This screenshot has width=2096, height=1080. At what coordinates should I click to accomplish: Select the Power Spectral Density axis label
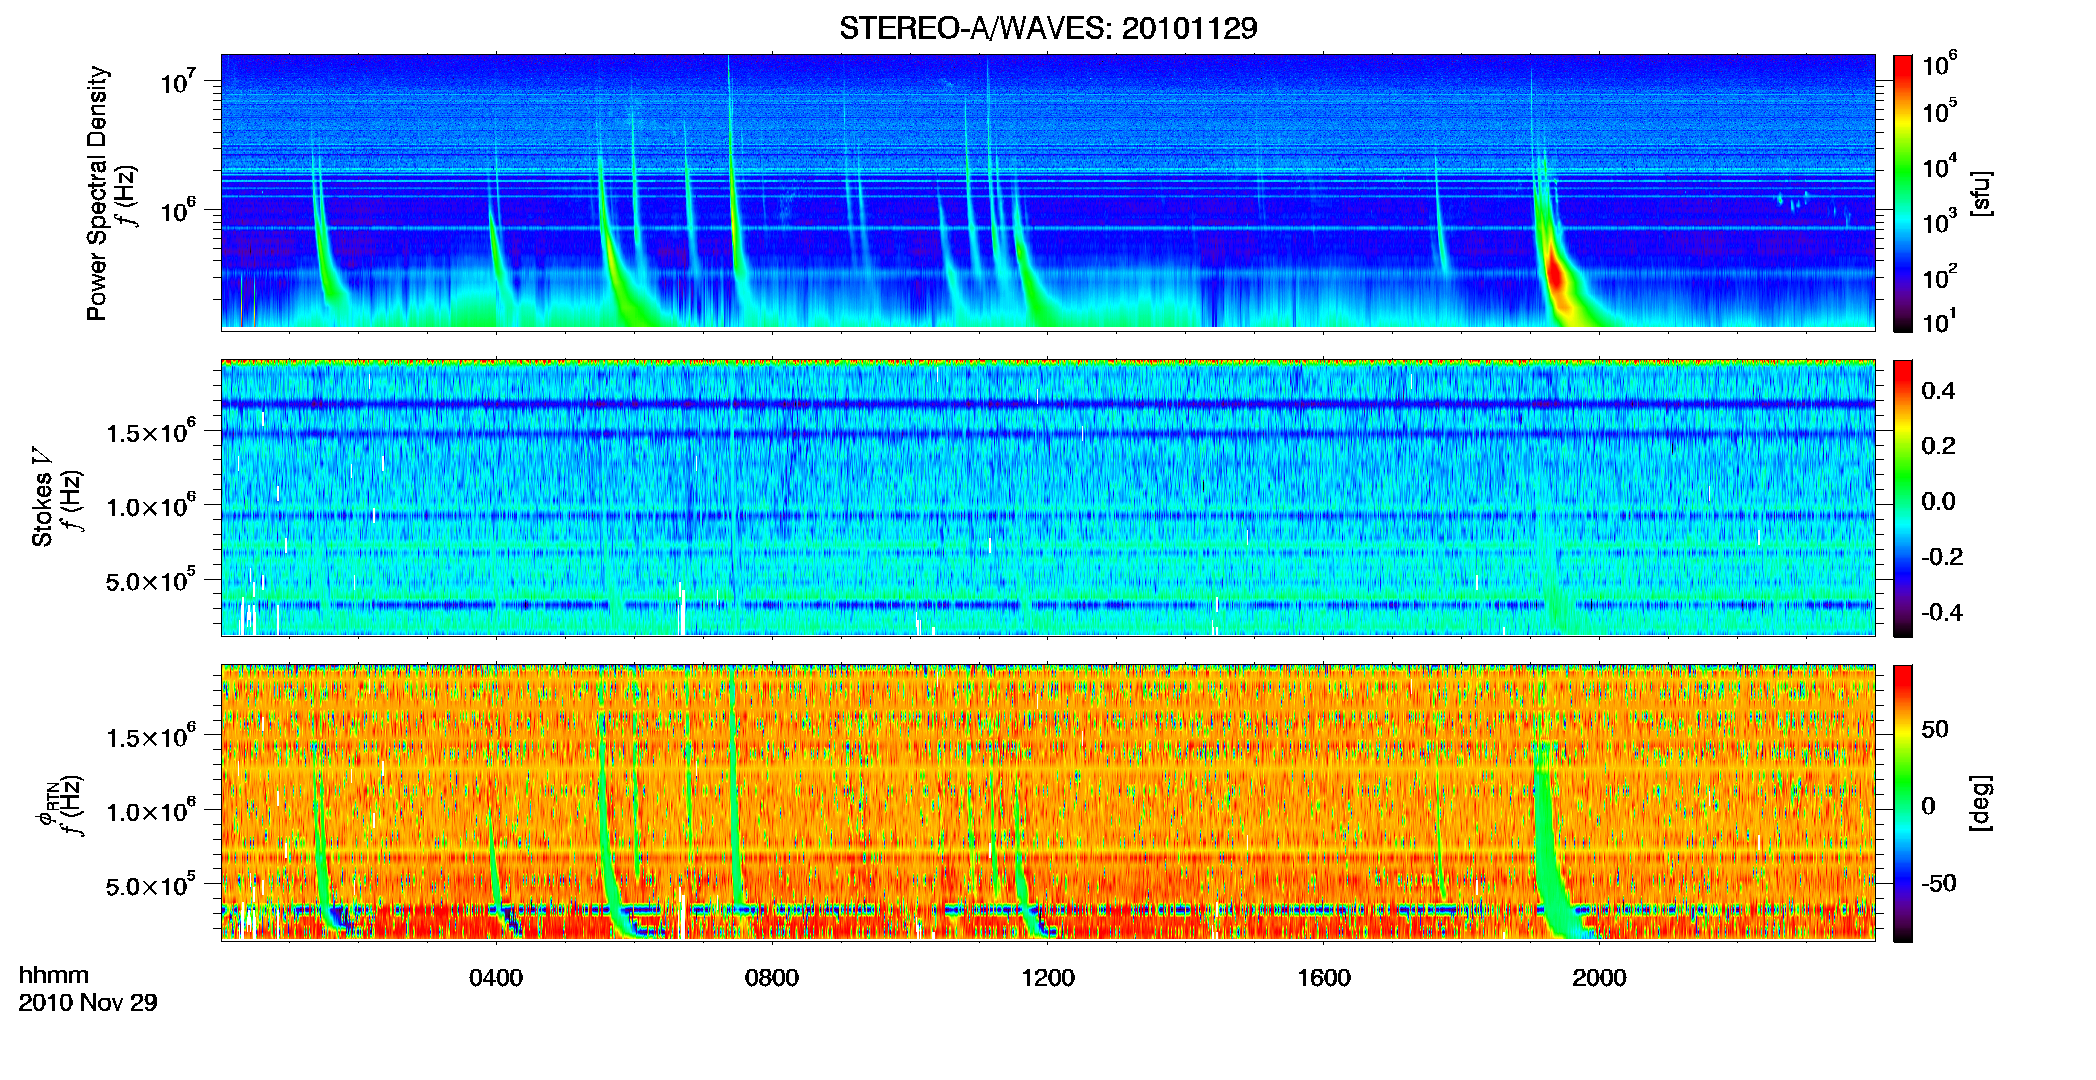click(97, 193)
